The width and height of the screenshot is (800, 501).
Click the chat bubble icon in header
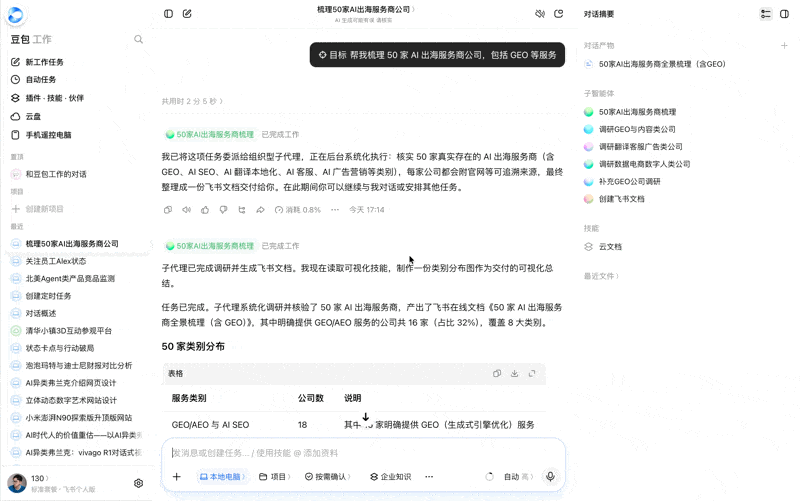pyautogui.click(x=559, y=14)
